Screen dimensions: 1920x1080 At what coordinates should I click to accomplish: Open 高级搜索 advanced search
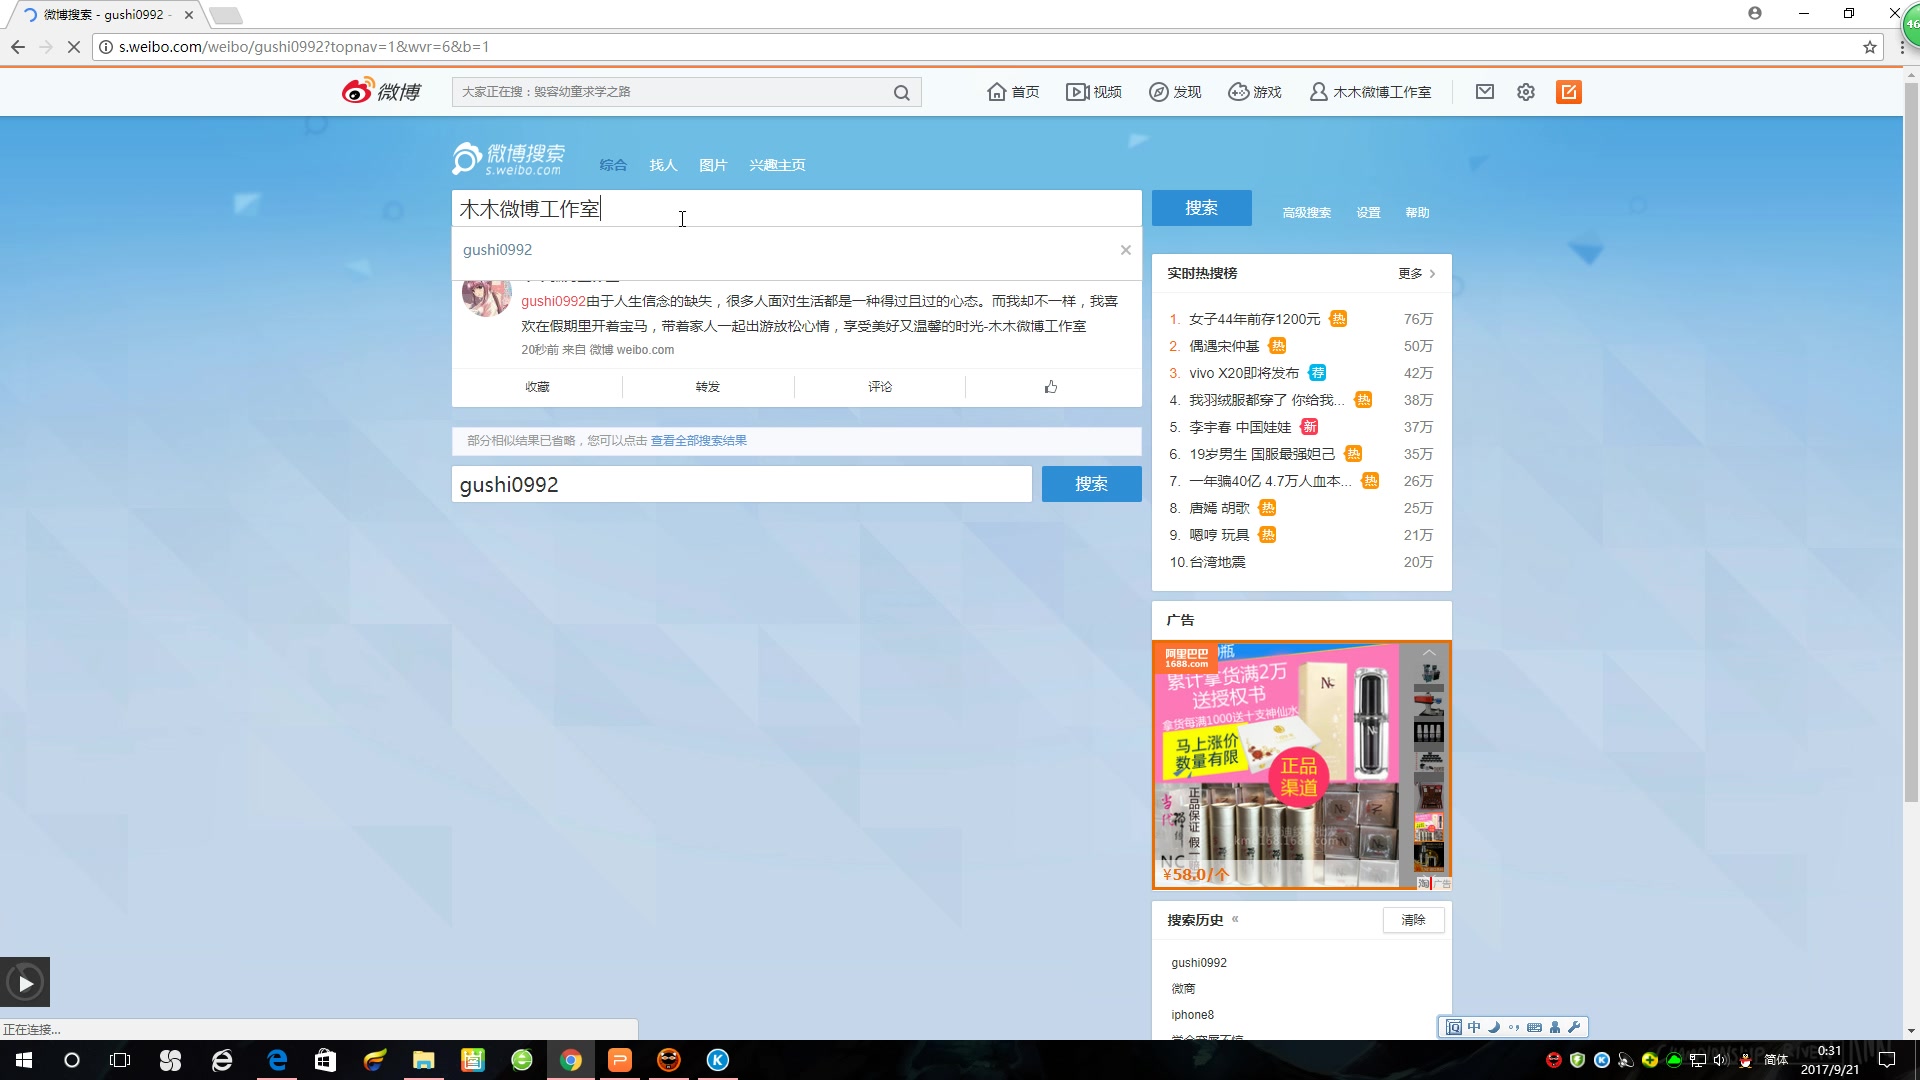1306,213
